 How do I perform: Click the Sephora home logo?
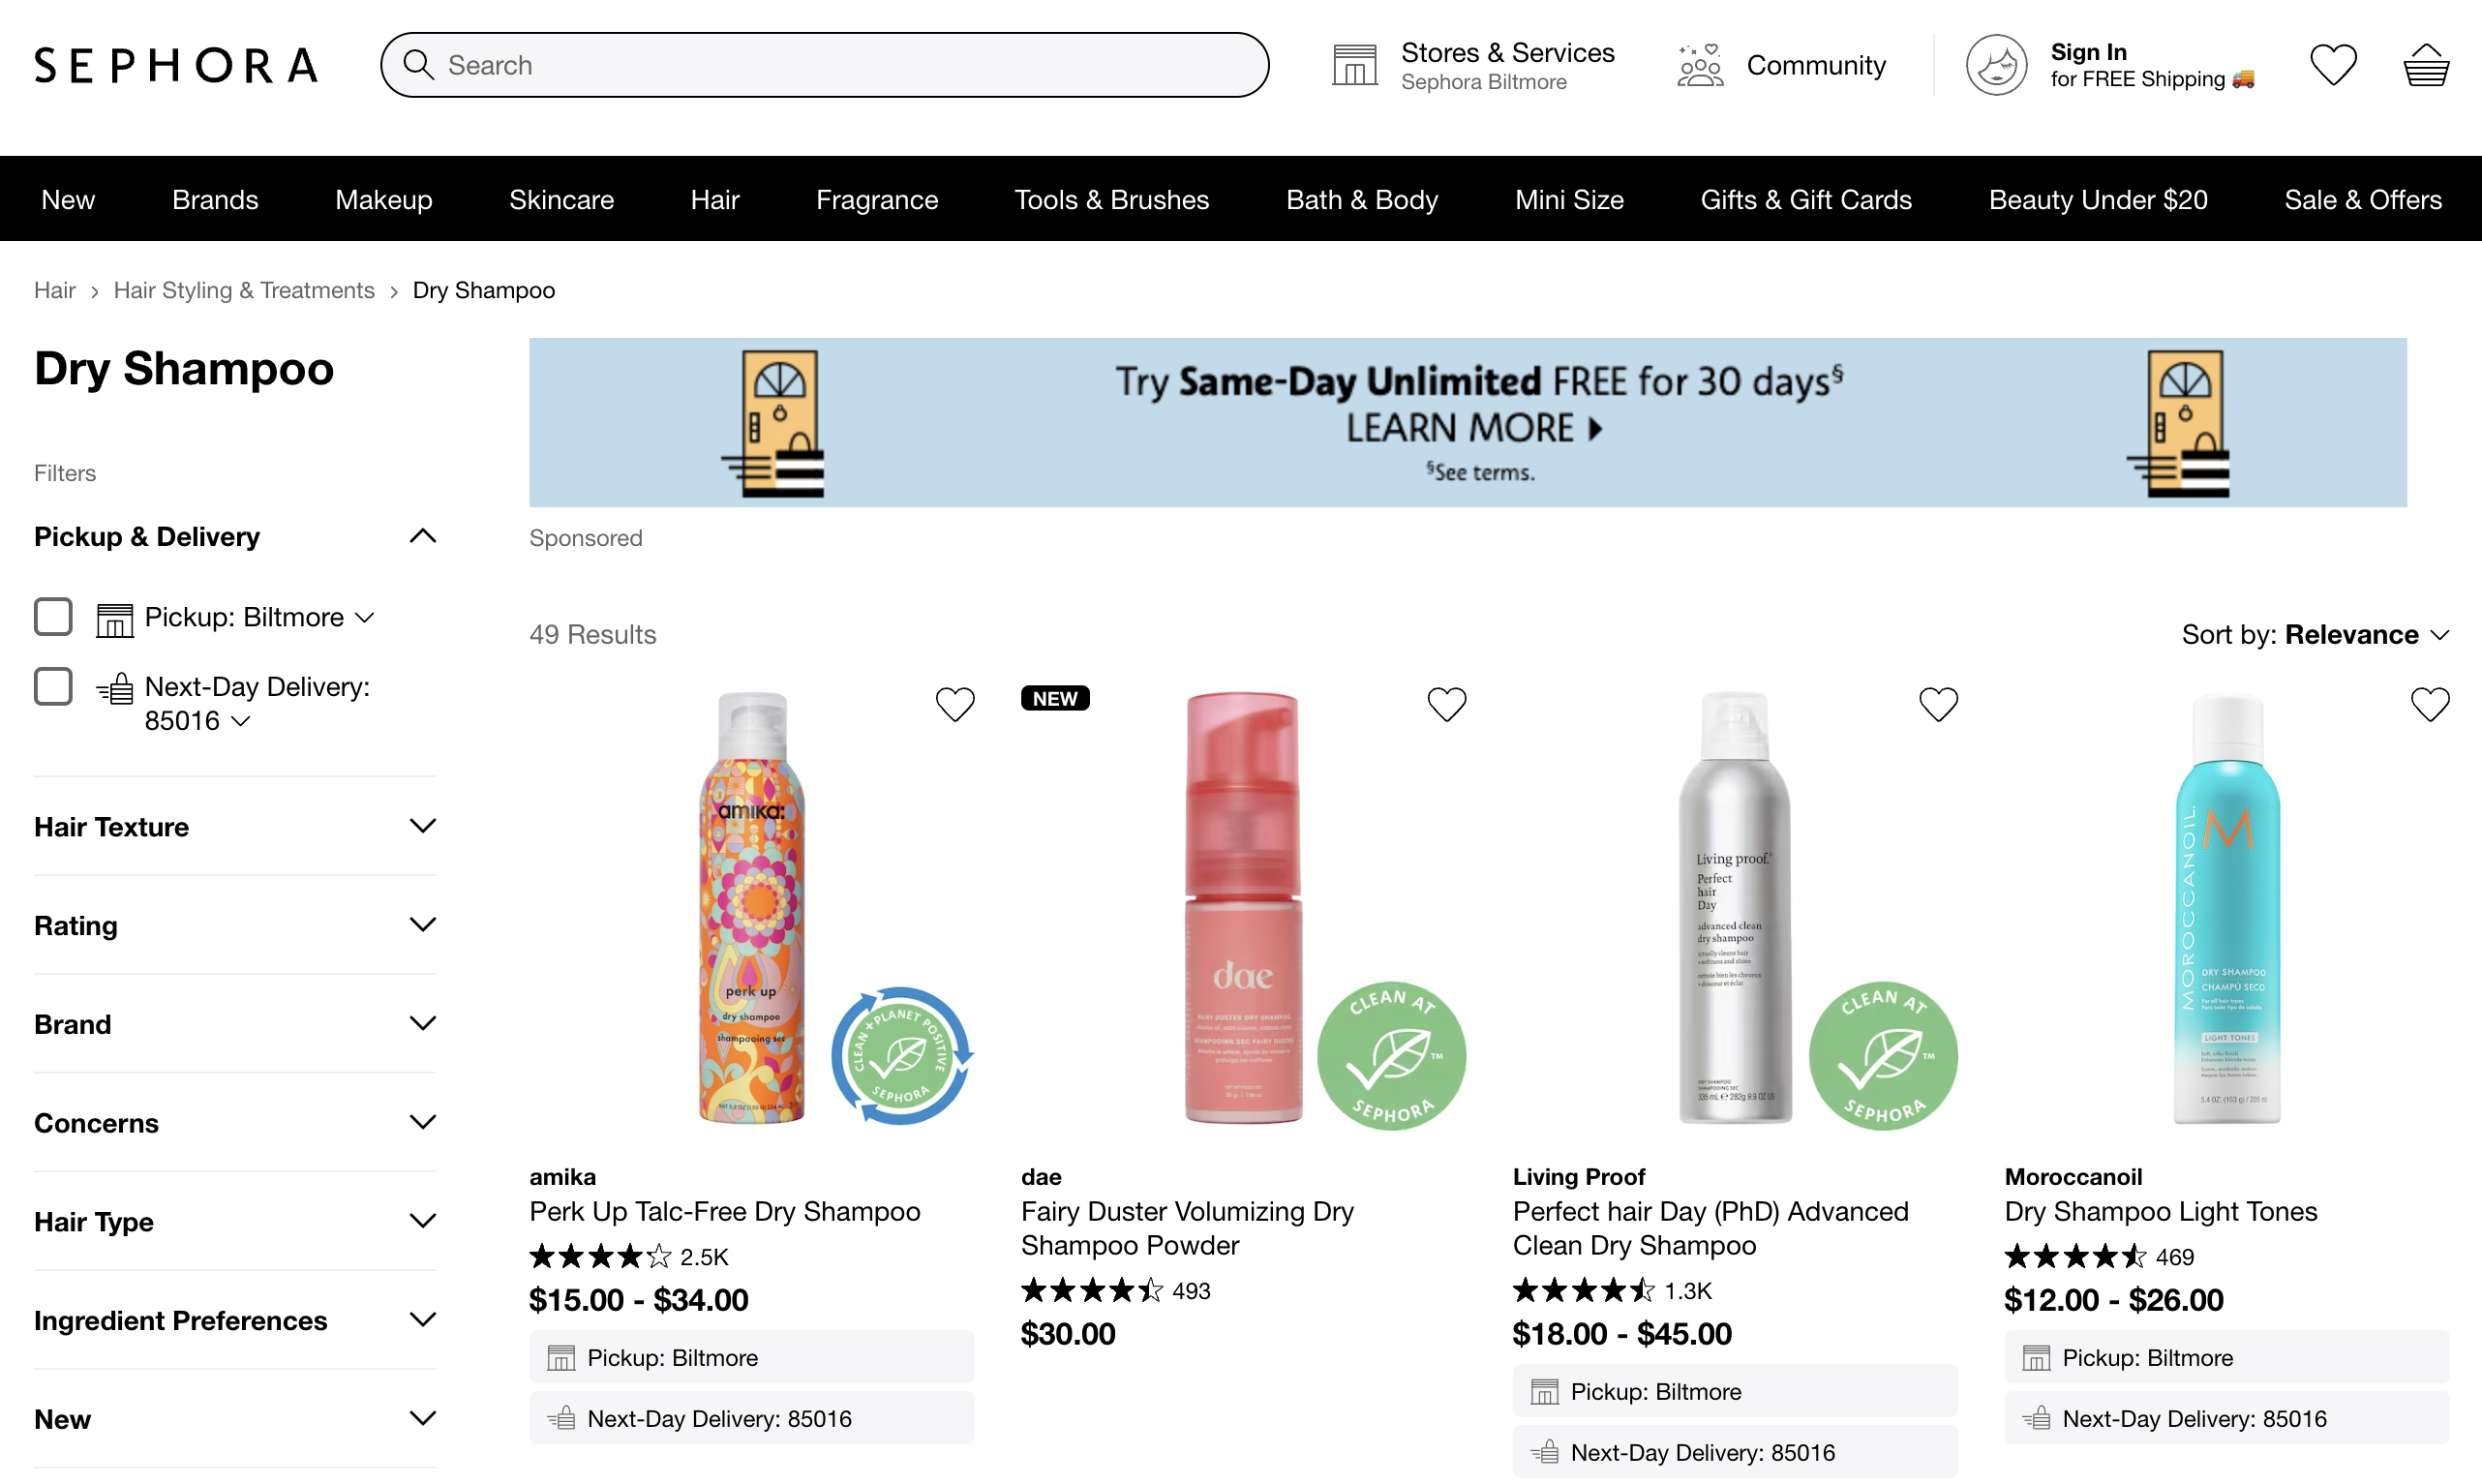coord(174,64)
